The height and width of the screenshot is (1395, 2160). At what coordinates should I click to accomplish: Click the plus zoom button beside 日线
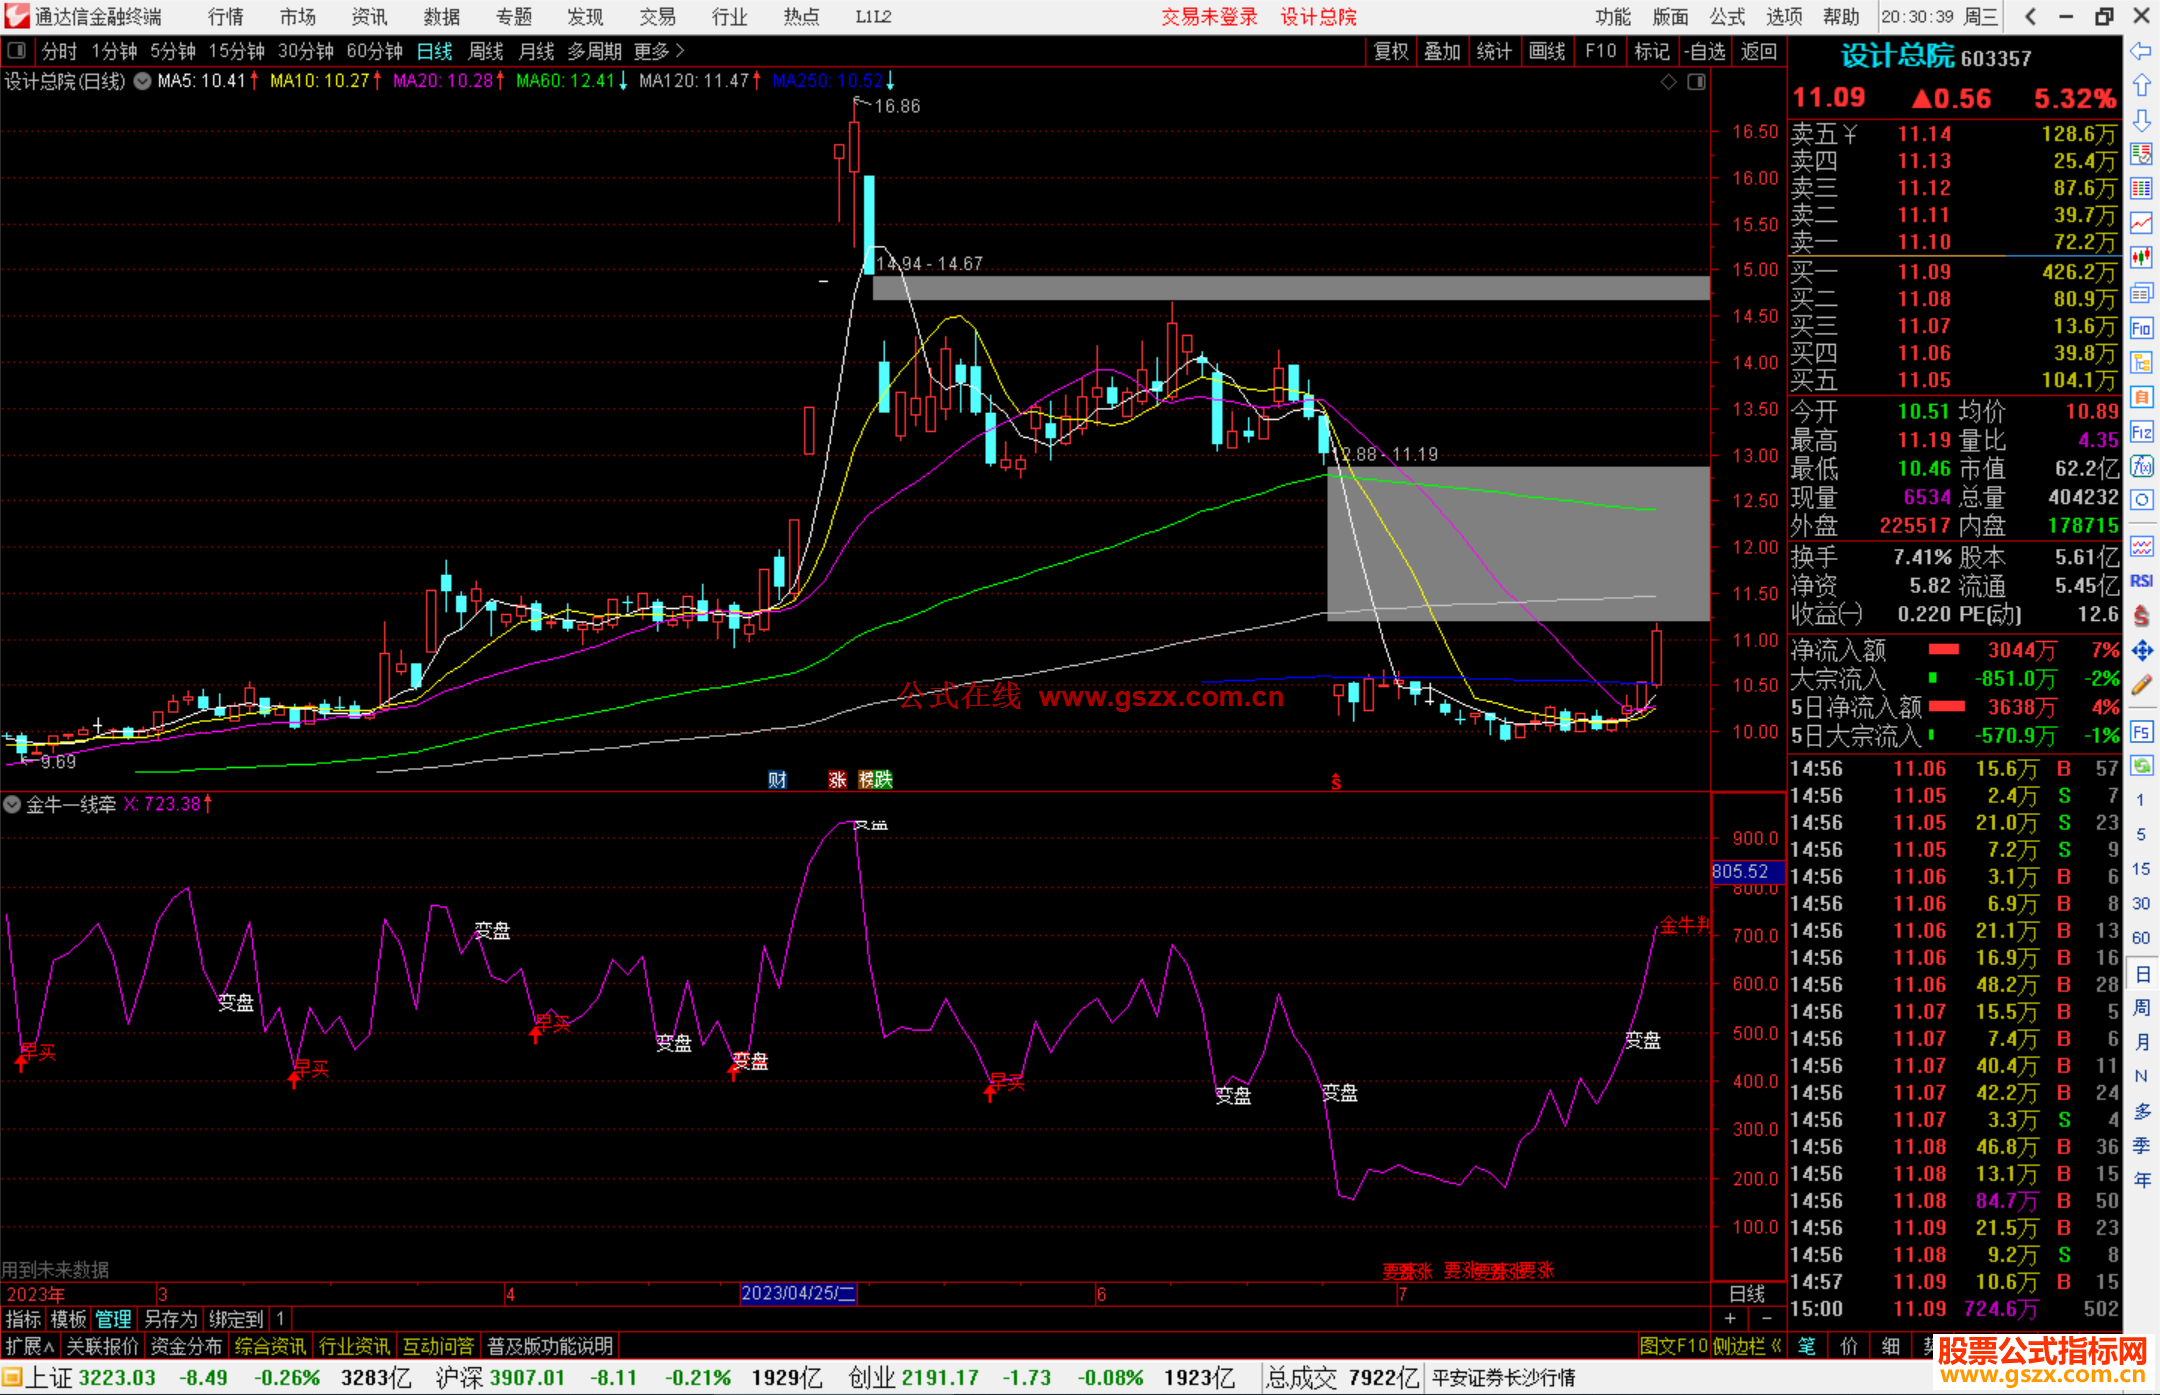pos(1730,1319)
